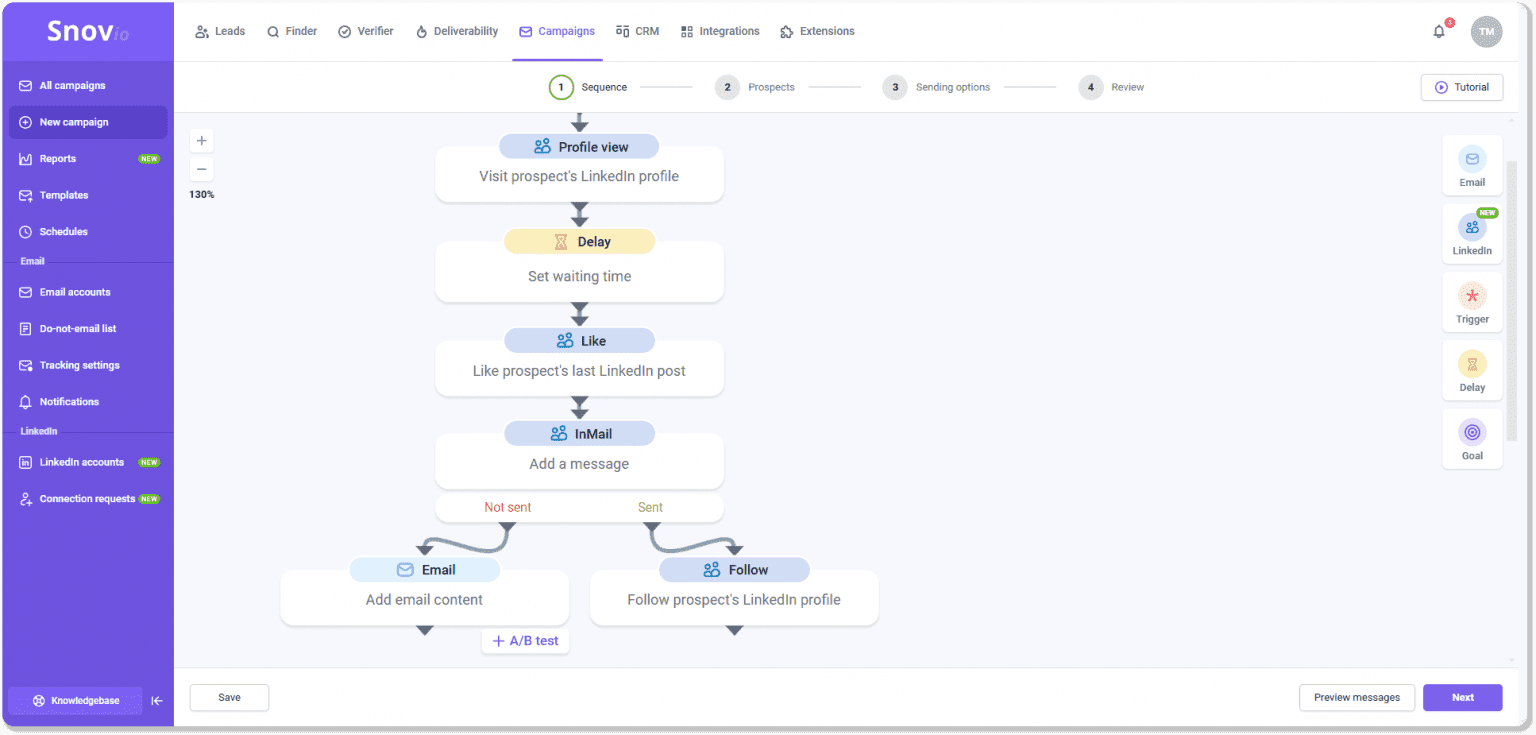Pick the Delay hourglass in right panel
Screen dimensions: 1536x735
click(1471, 370)
